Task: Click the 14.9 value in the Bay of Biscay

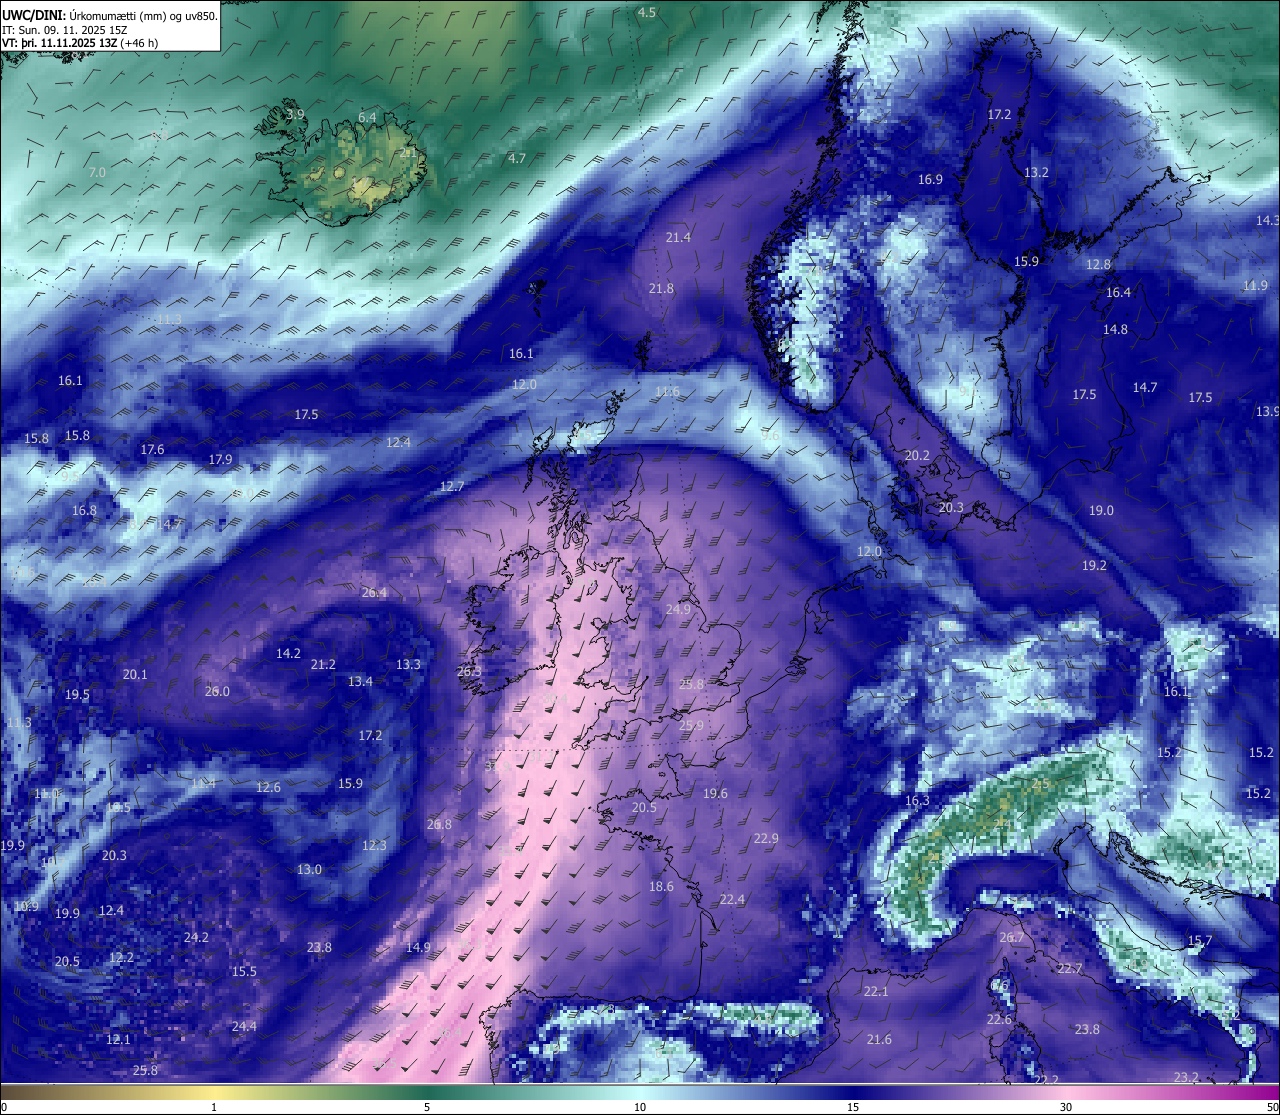Action: 418,948
